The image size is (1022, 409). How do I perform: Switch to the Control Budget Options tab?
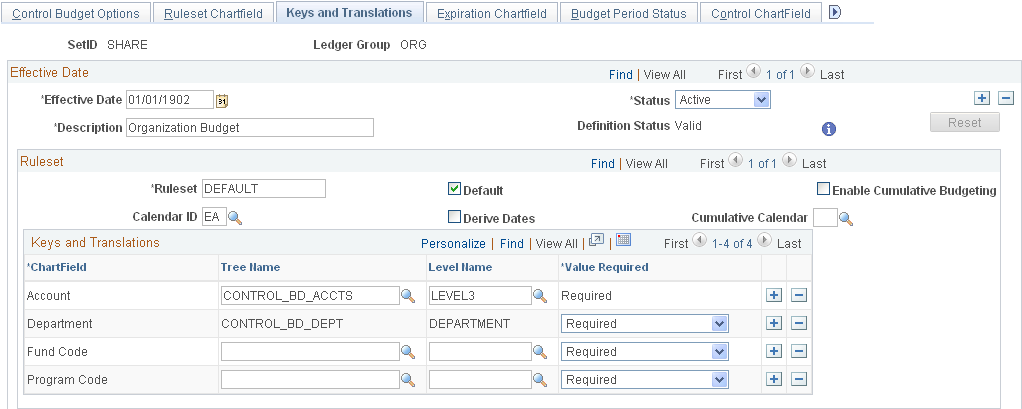(76, 13)
